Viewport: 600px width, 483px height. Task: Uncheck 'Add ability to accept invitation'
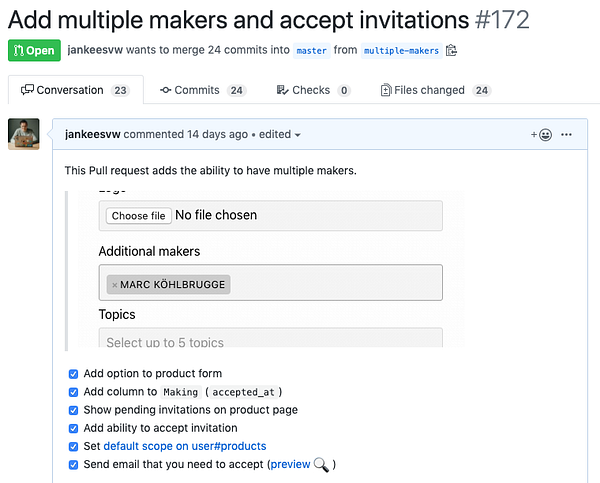pos(73,428)
